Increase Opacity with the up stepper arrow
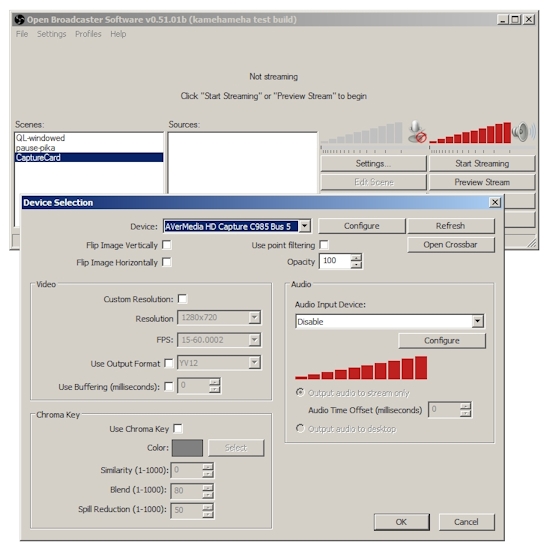This screenshot has height=552, width=550. pyautogui.click(x=356, y=257)
